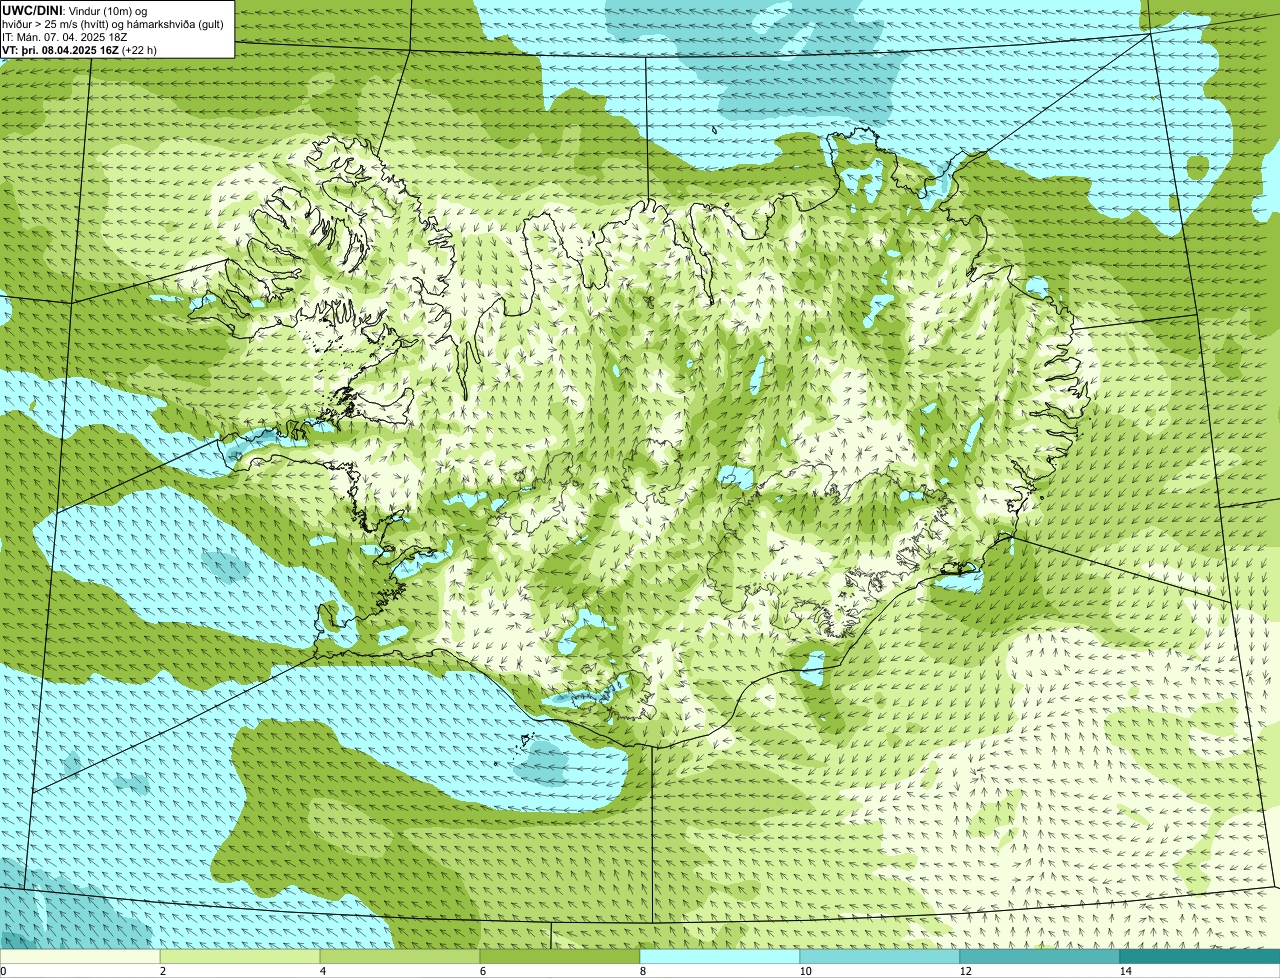Click the '10' tick label on the color scale
The height and width of the screenshot is (978, 1280).
(805, 971)
